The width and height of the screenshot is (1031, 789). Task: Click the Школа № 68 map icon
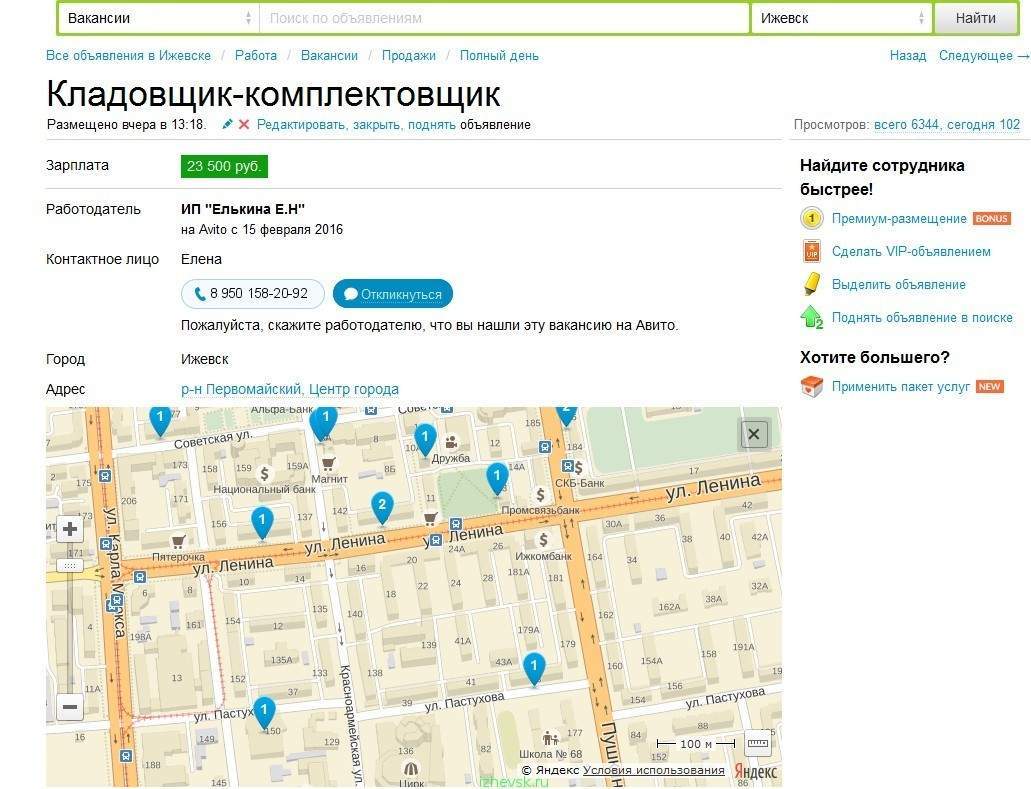point(550,738)
